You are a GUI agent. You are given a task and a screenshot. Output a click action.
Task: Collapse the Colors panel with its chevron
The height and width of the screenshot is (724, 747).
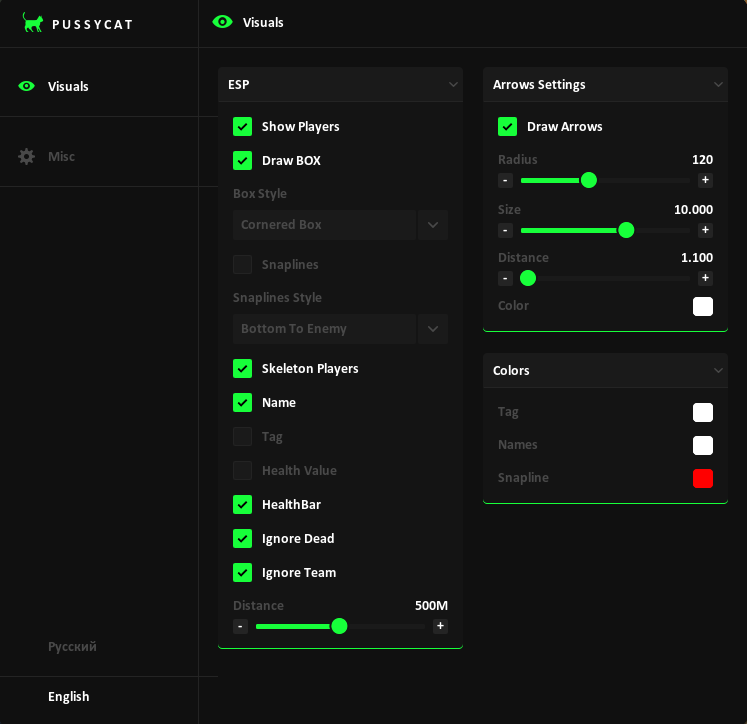point(718,371)
